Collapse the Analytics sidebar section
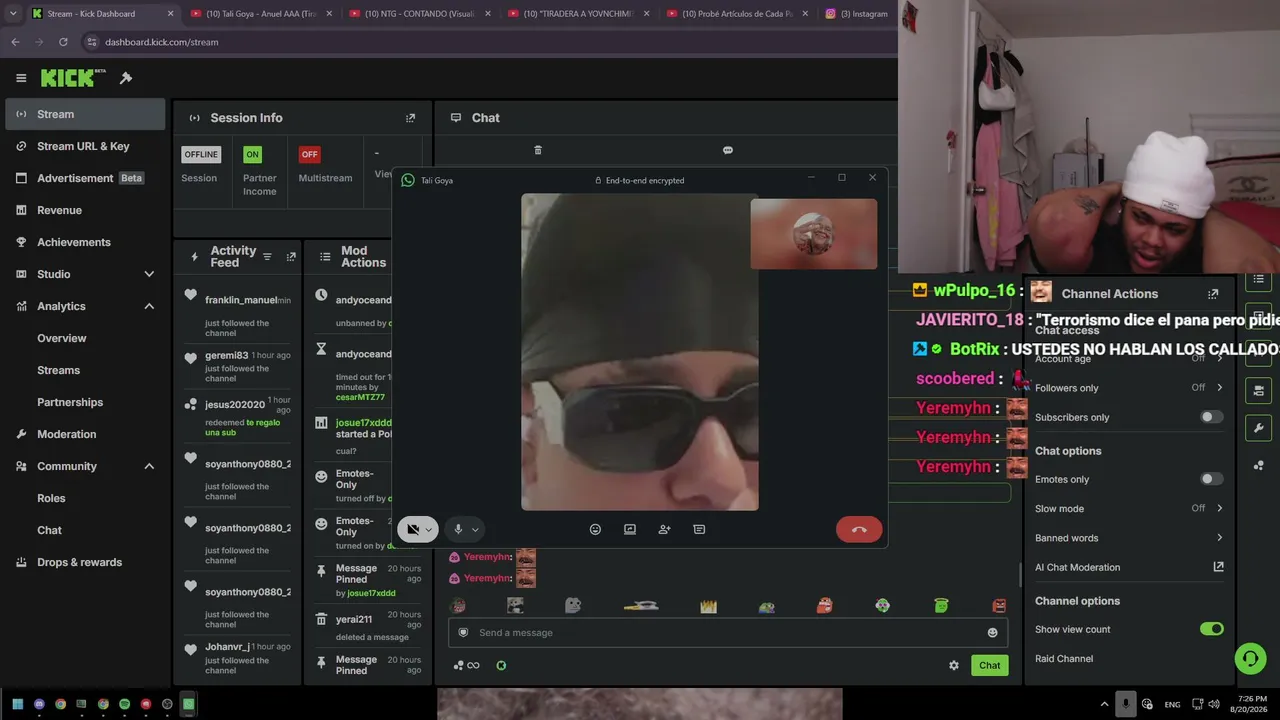 (149, 306)
